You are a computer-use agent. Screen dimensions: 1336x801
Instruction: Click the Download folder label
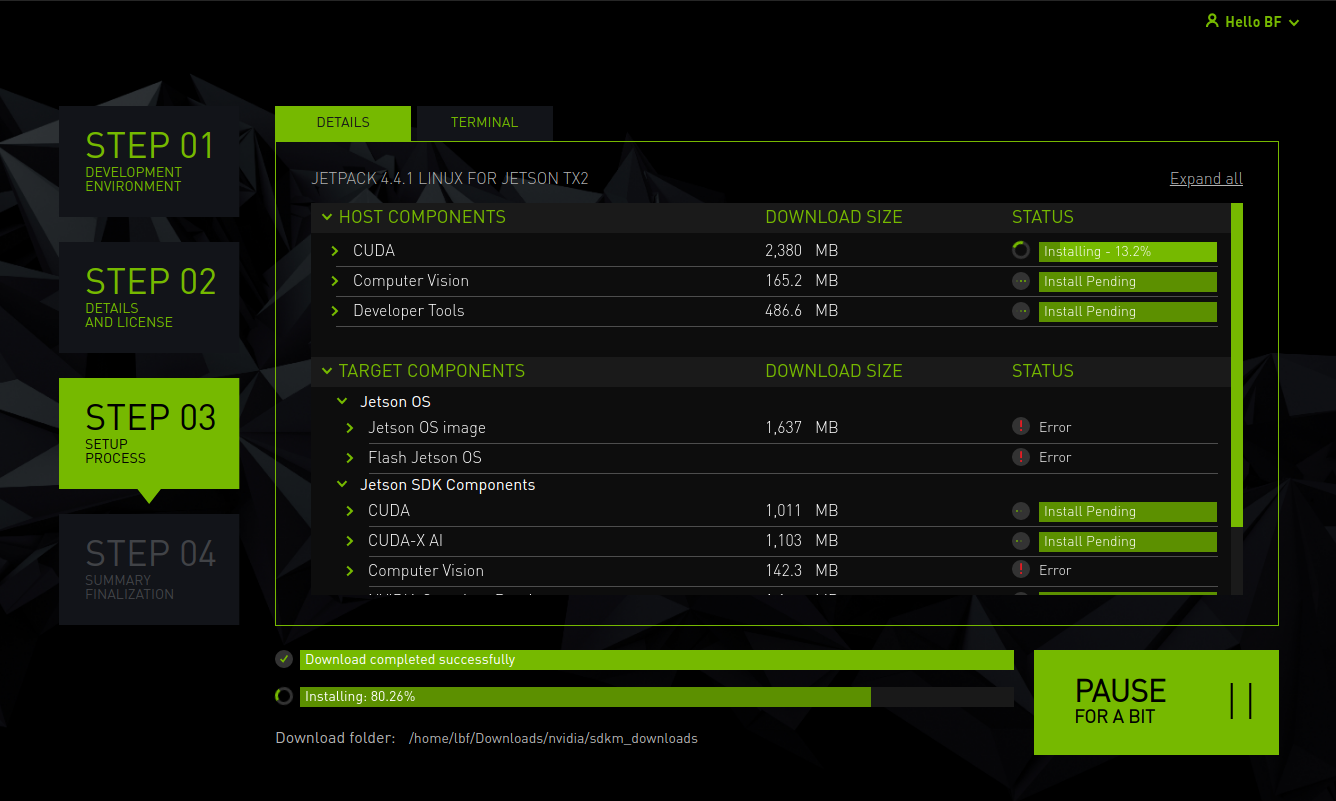tap(336, 739)
